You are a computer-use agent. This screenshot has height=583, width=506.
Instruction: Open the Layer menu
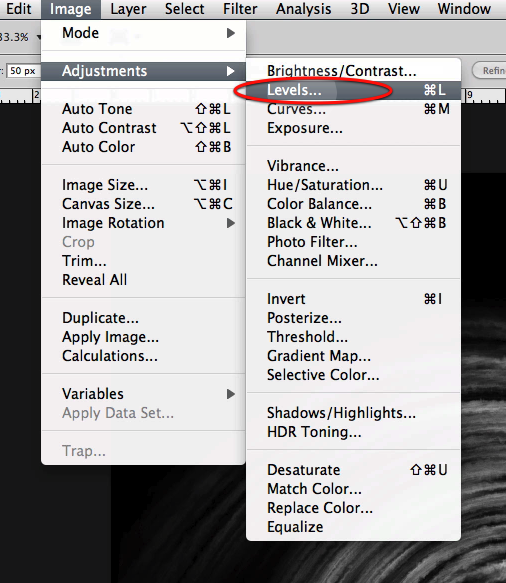pyautogui.click(x=128, y=9)
